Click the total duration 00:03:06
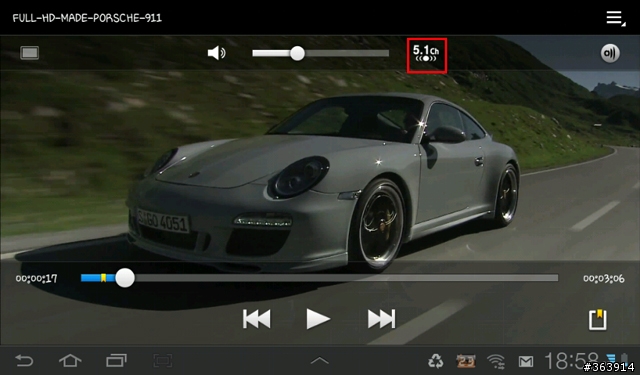 pyautogui.click(x=604, y=279)
